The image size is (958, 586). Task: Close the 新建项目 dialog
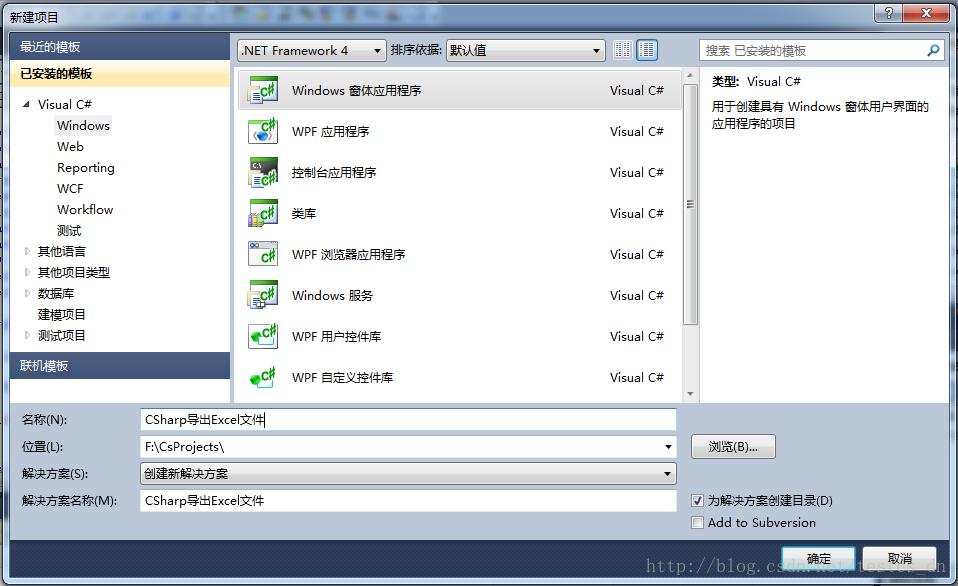(x=926, y=13)
